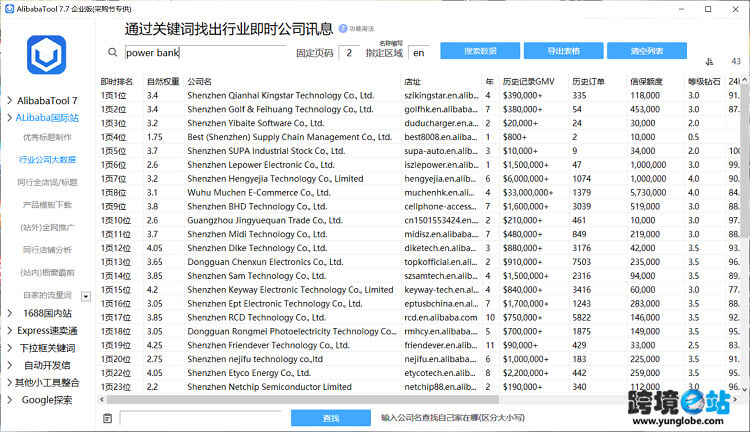Select row Dongguan Chenxun Electronics Co., Ltd.
Viewport: 750px width, 432px height.
[x=419, y=262]
